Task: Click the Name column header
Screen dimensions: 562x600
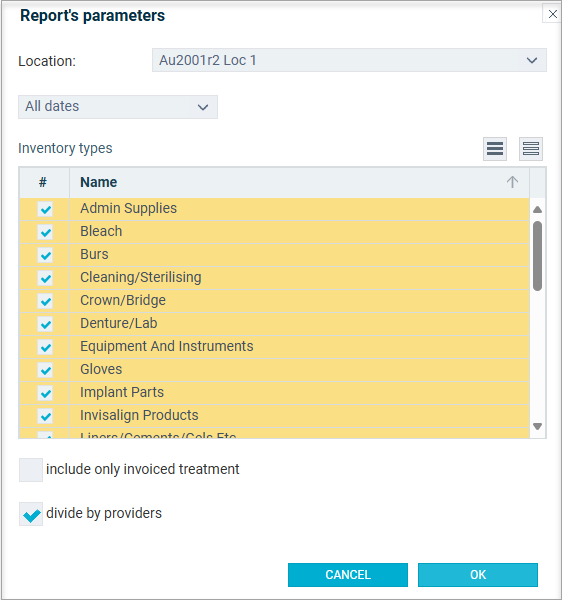Action: [x=299, y=182]
